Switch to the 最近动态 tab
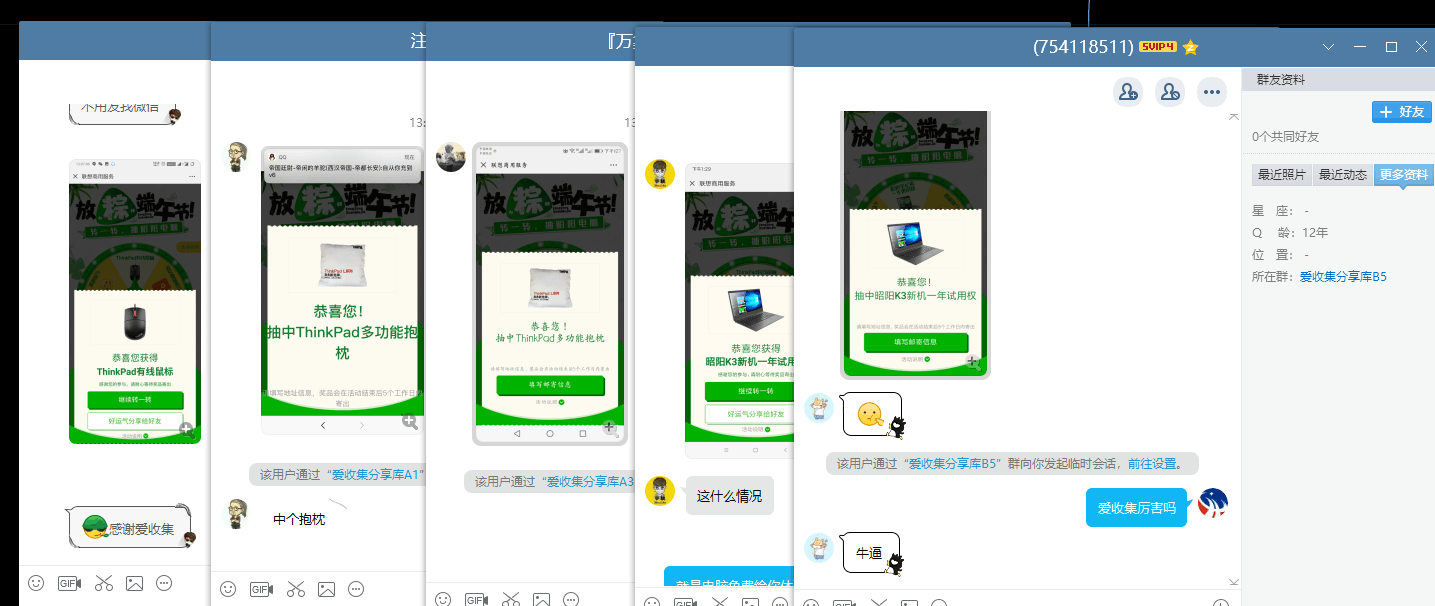This screenshot has height=606, width=1435. [x=1342, y=175]
